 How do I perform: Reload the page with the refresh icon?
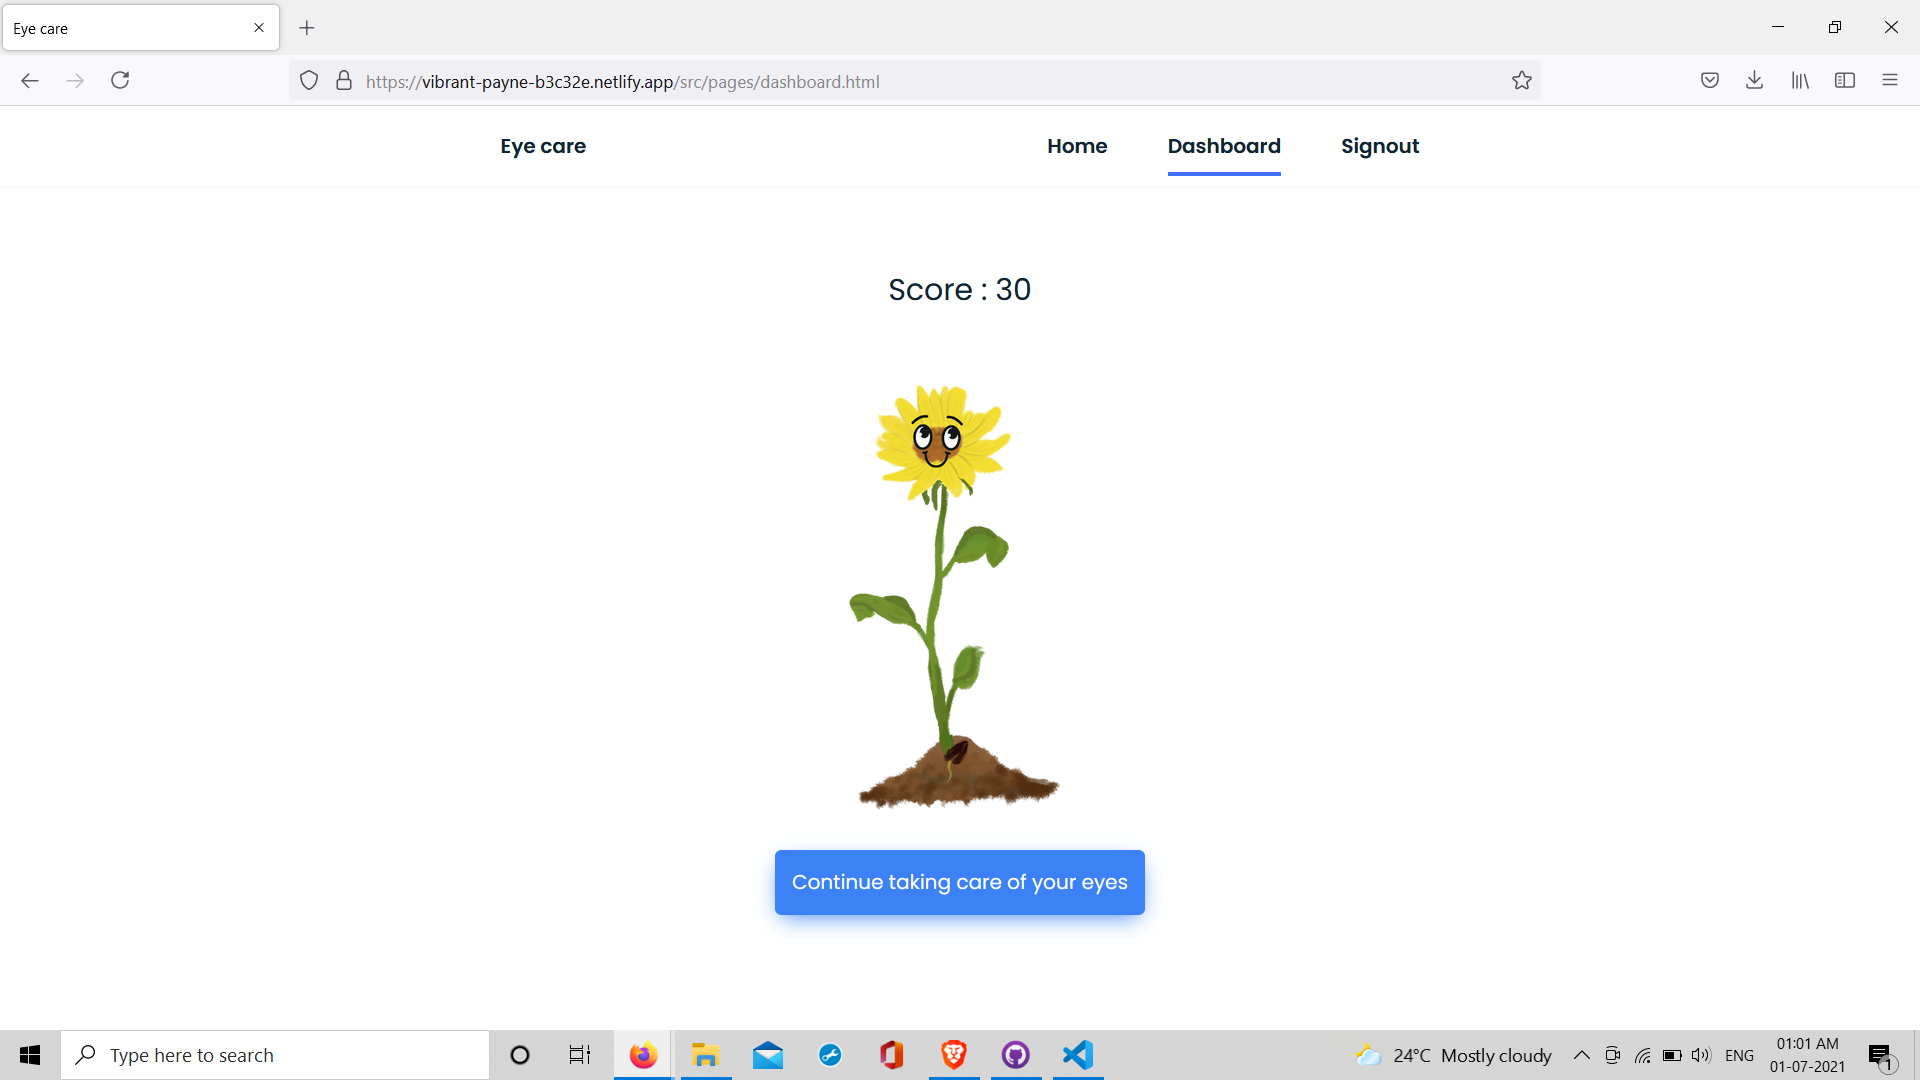point(120,81)
